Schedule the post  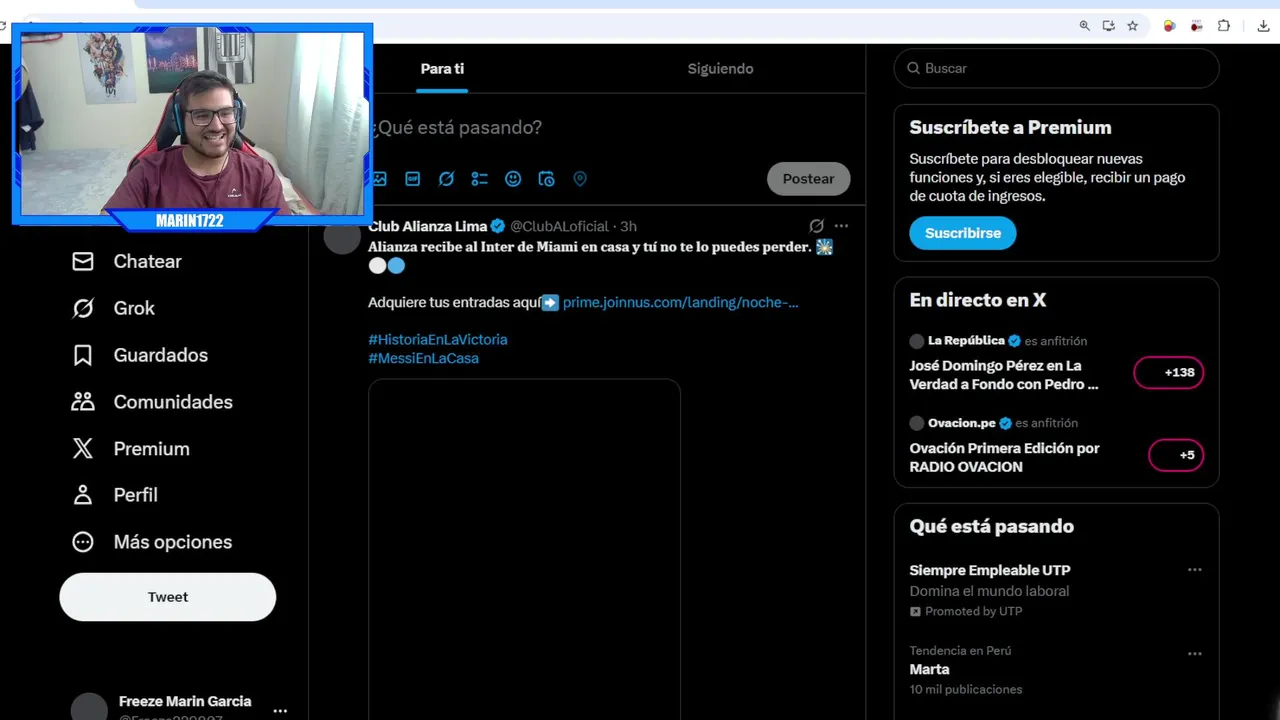pyautogui.click(x=546, y=179)
